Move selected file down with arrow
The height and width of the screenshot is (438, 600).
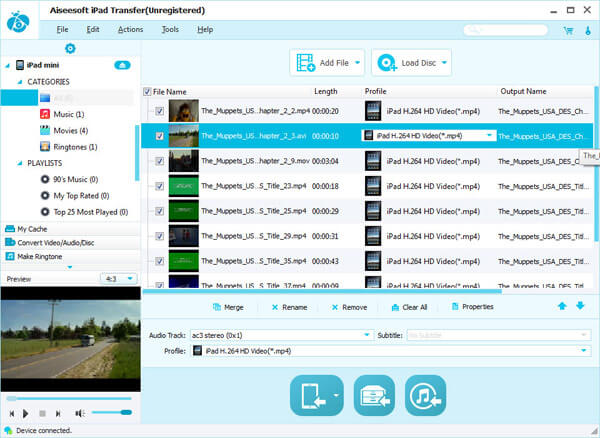[580, 306]
